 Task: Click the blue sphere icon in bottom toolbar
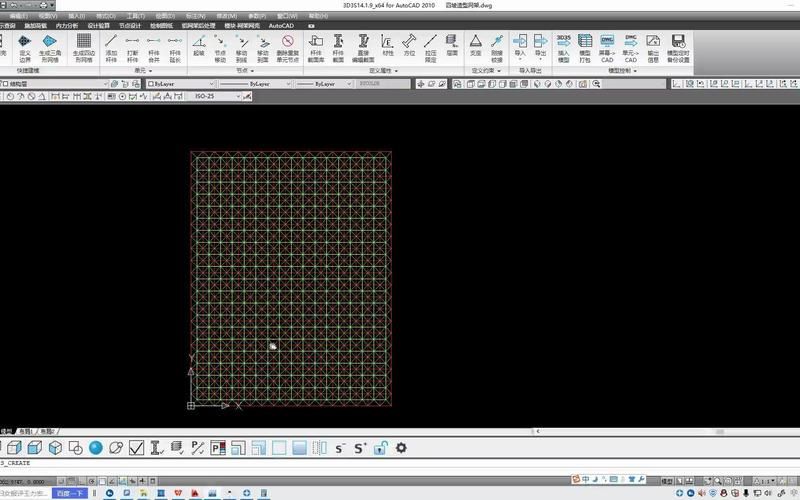point(96,448)
